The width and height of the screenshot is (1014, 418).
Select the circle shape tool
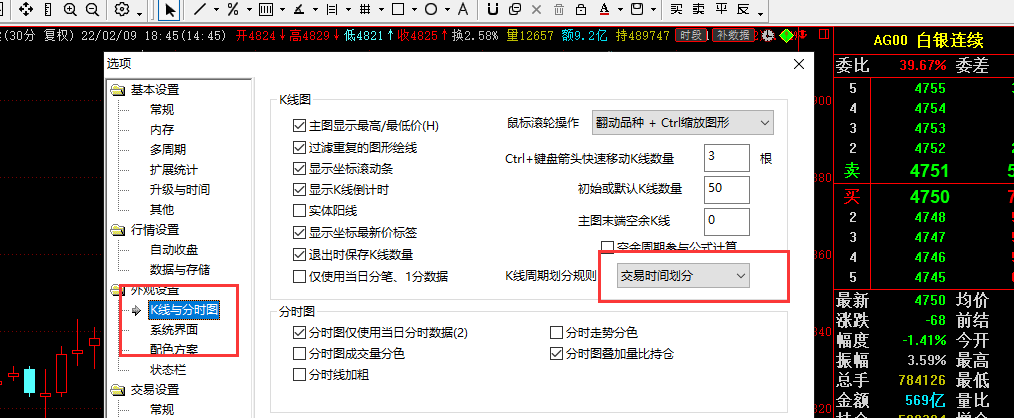[431, 9]
